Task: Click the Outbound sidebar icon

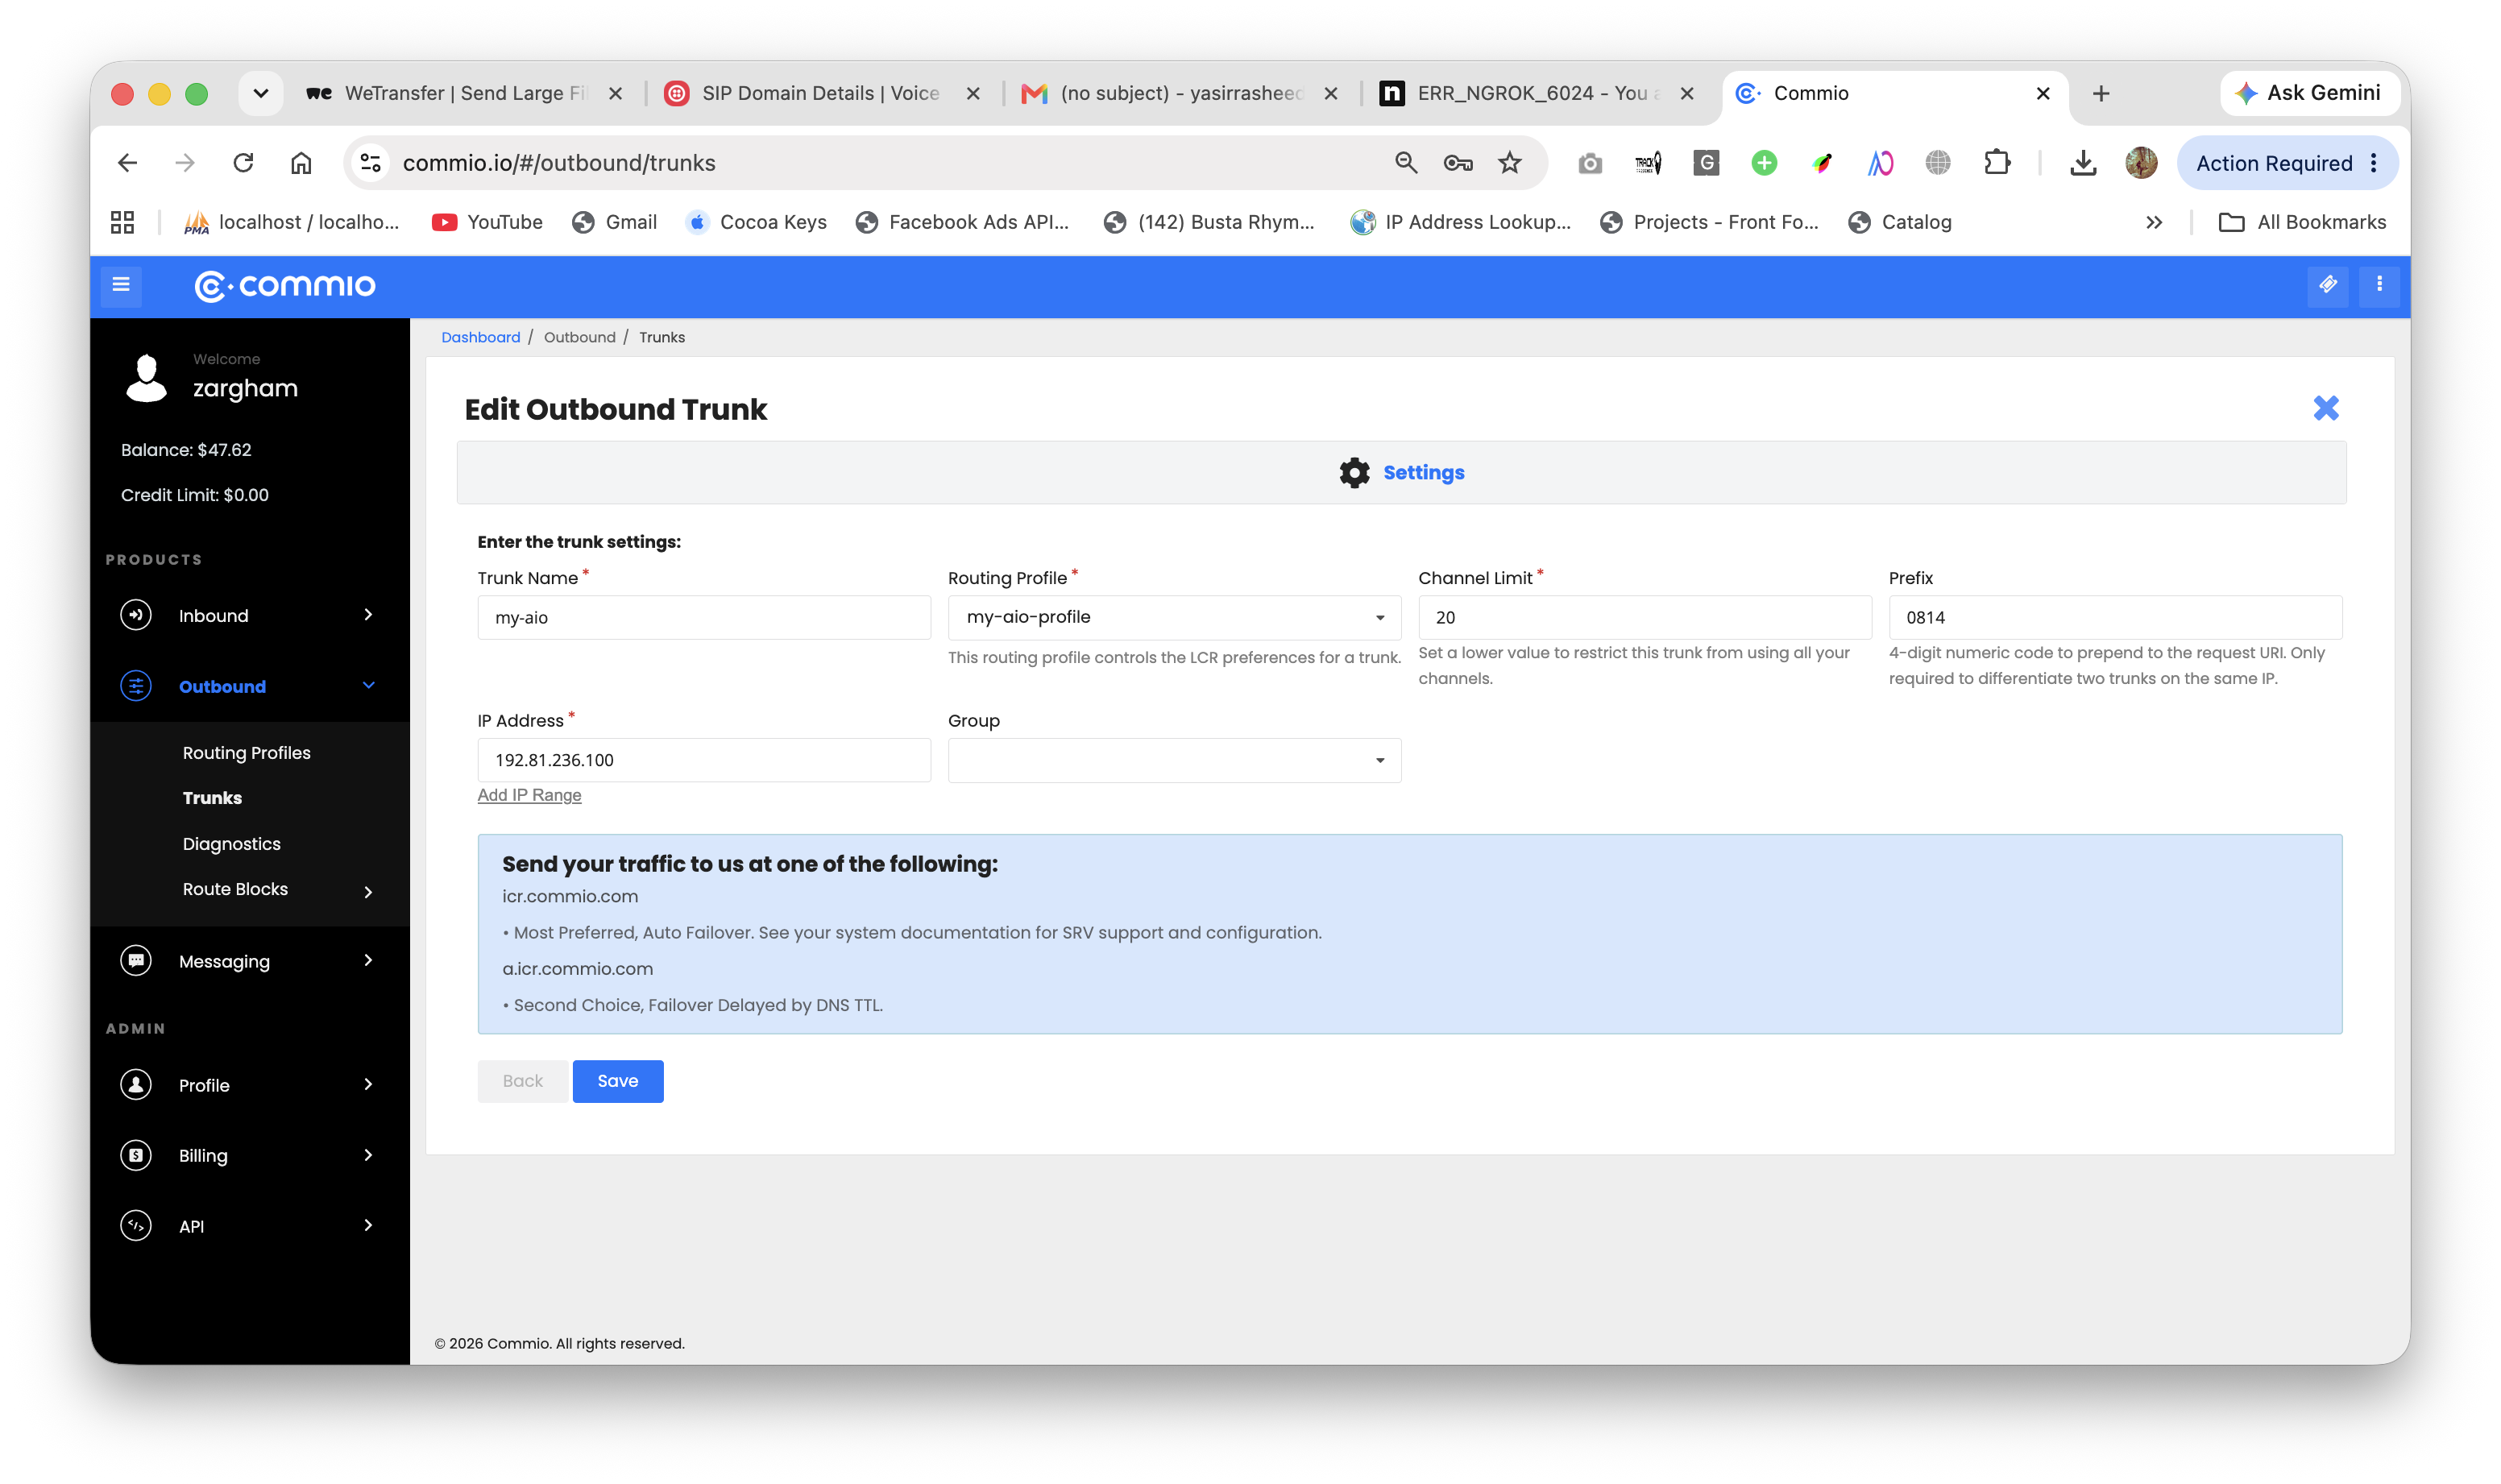Action: tap(136, 685)
